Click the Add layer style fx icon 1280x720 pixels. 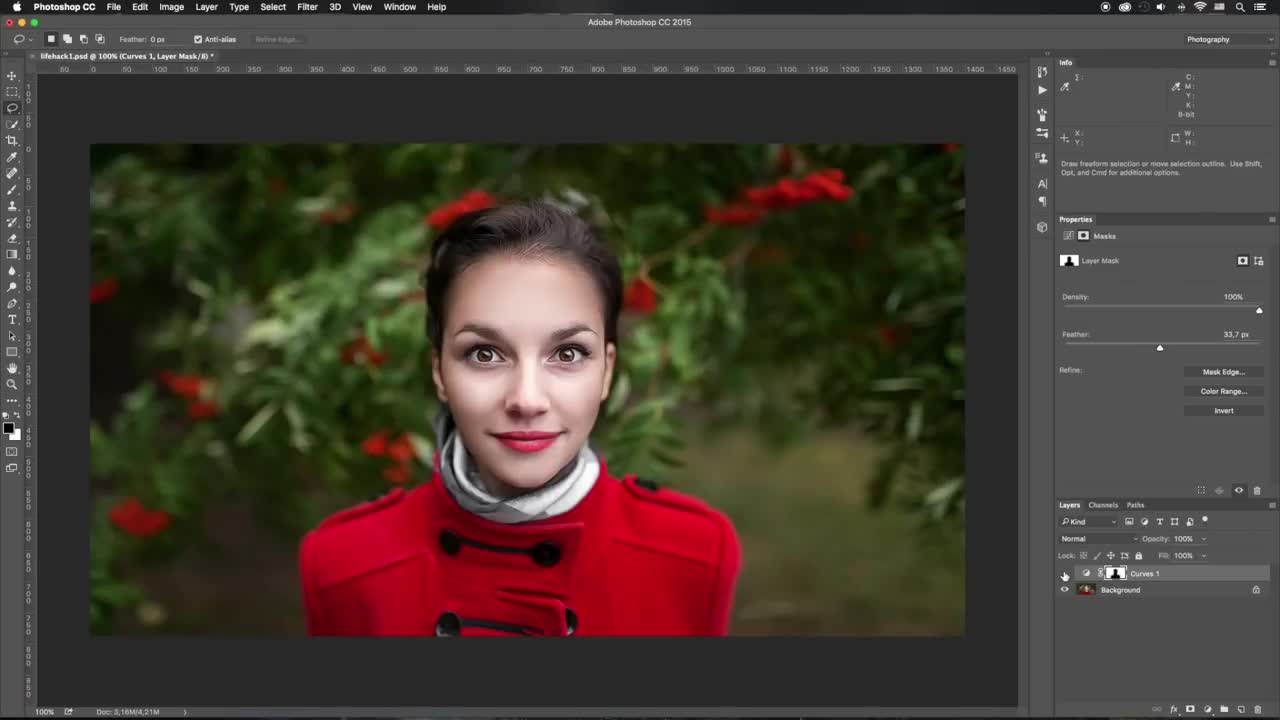tap(1174, 710)
